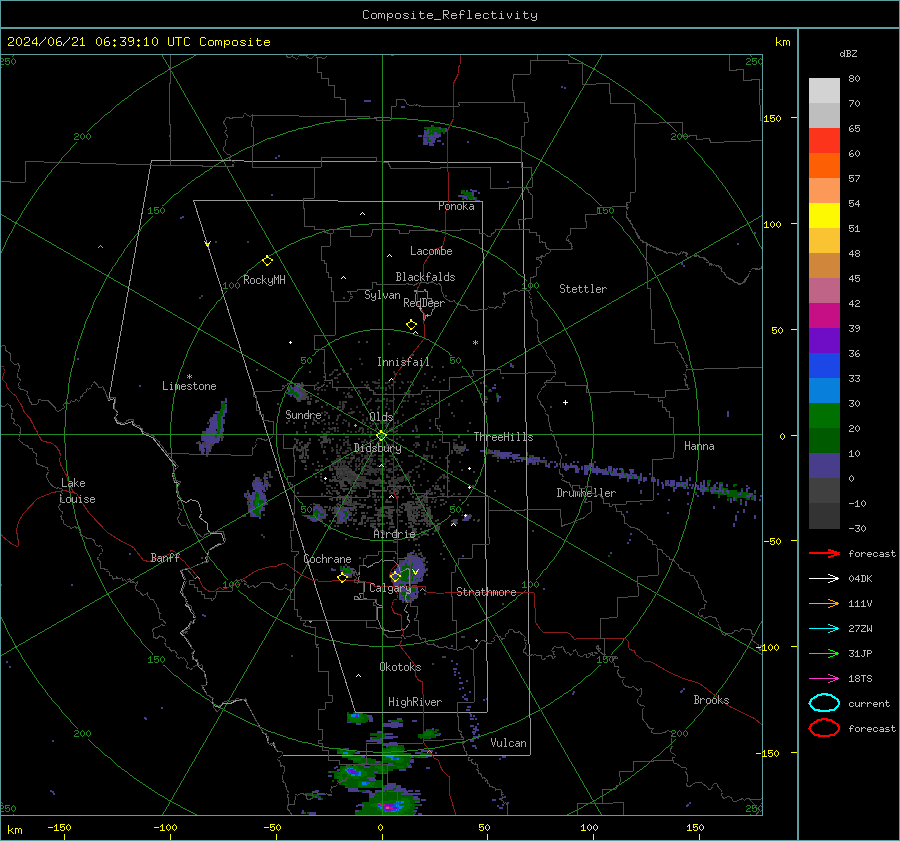This screenshot has width=900, height=841.
Task: Click the Innisfail city label
Action: tap(404, 362)
